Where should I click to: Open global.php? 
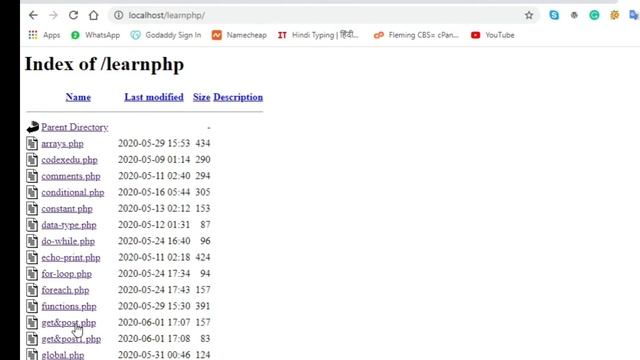coord(63,355)
